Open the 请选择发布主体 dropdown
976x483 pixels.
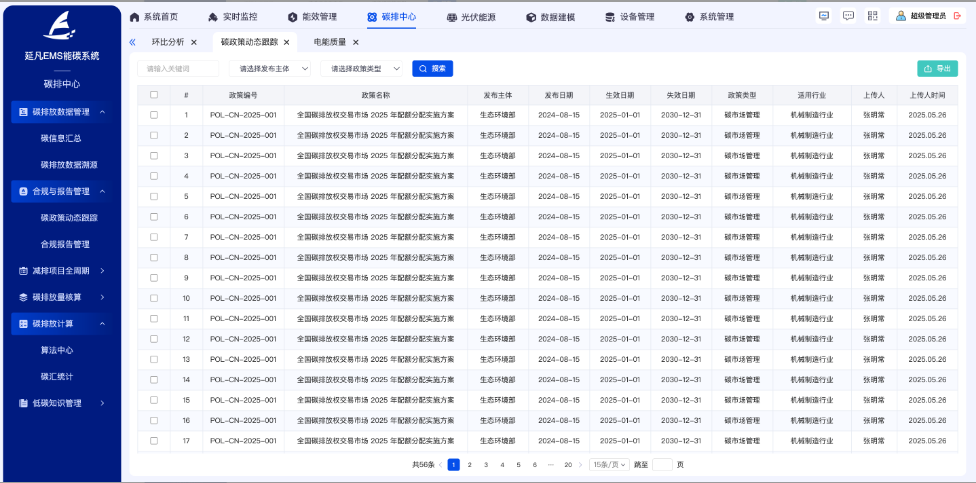coord(269,69)
